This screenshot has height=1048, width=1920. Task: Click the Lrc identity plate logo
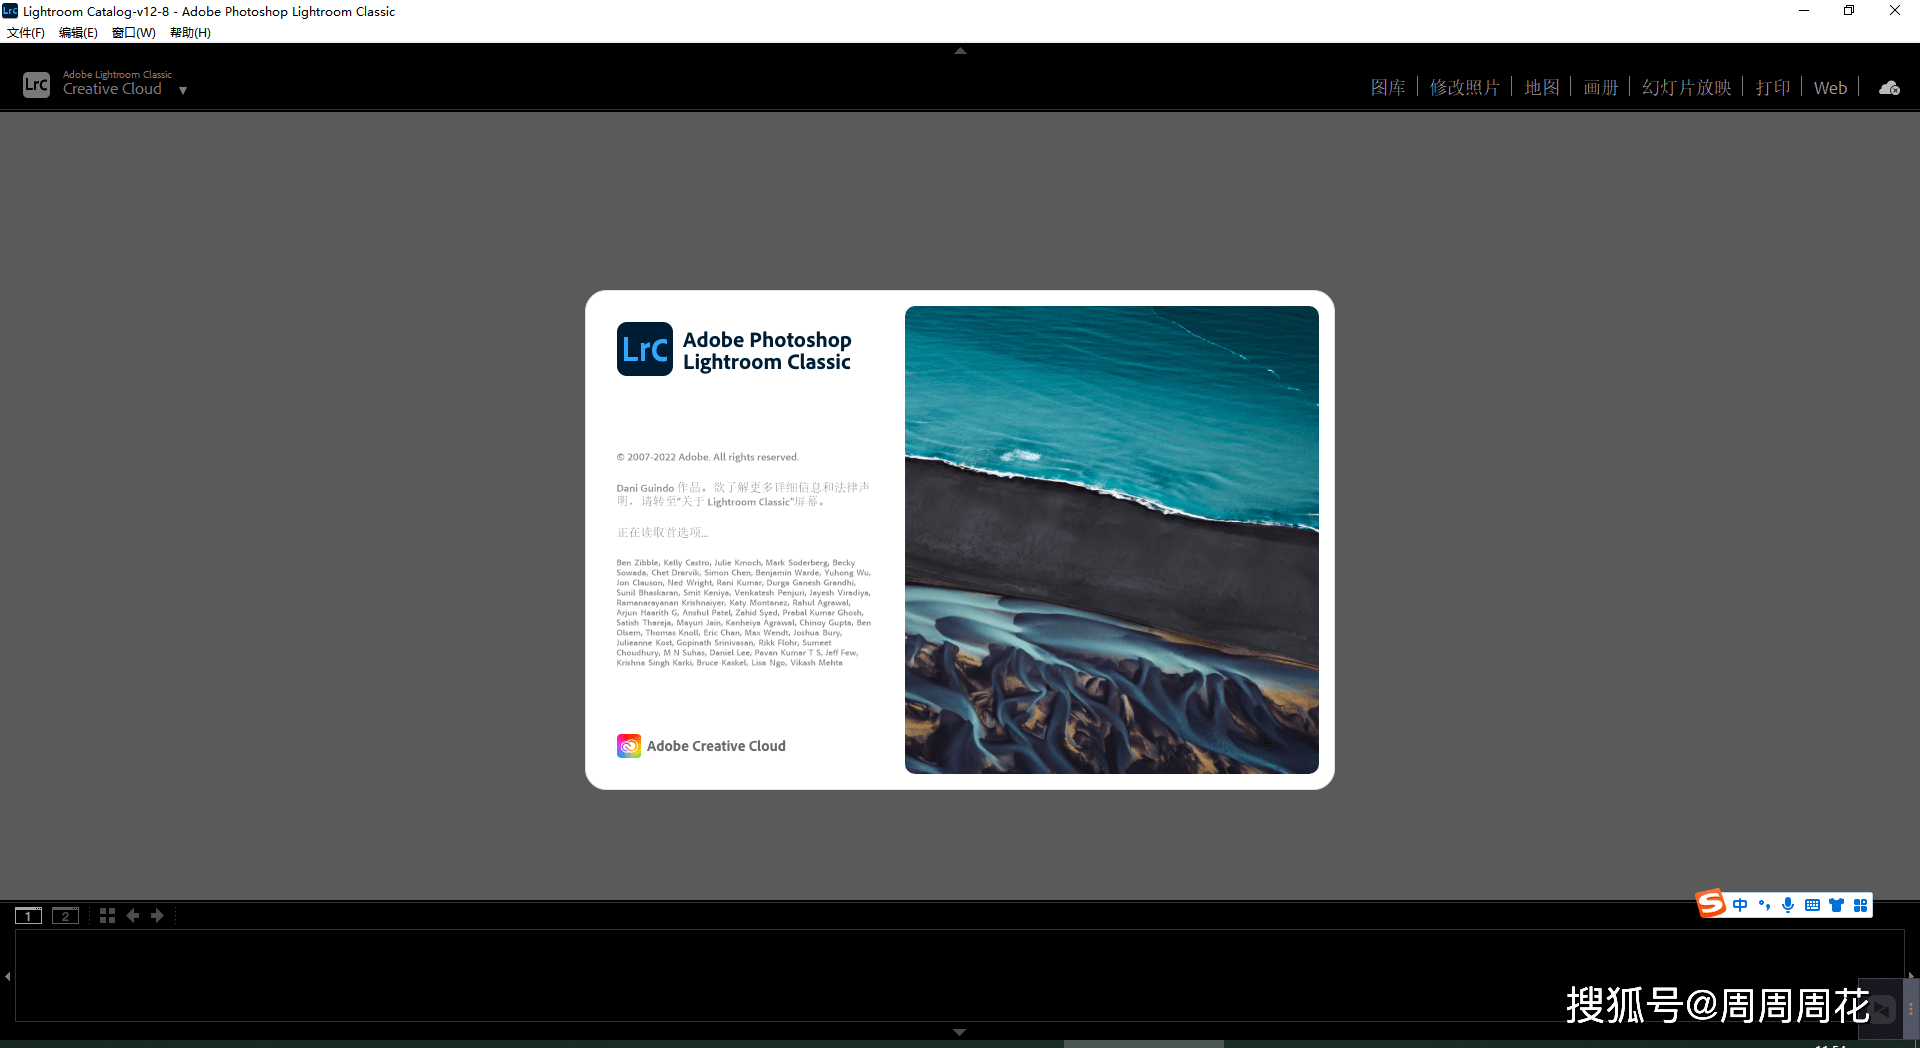(36, 84)
